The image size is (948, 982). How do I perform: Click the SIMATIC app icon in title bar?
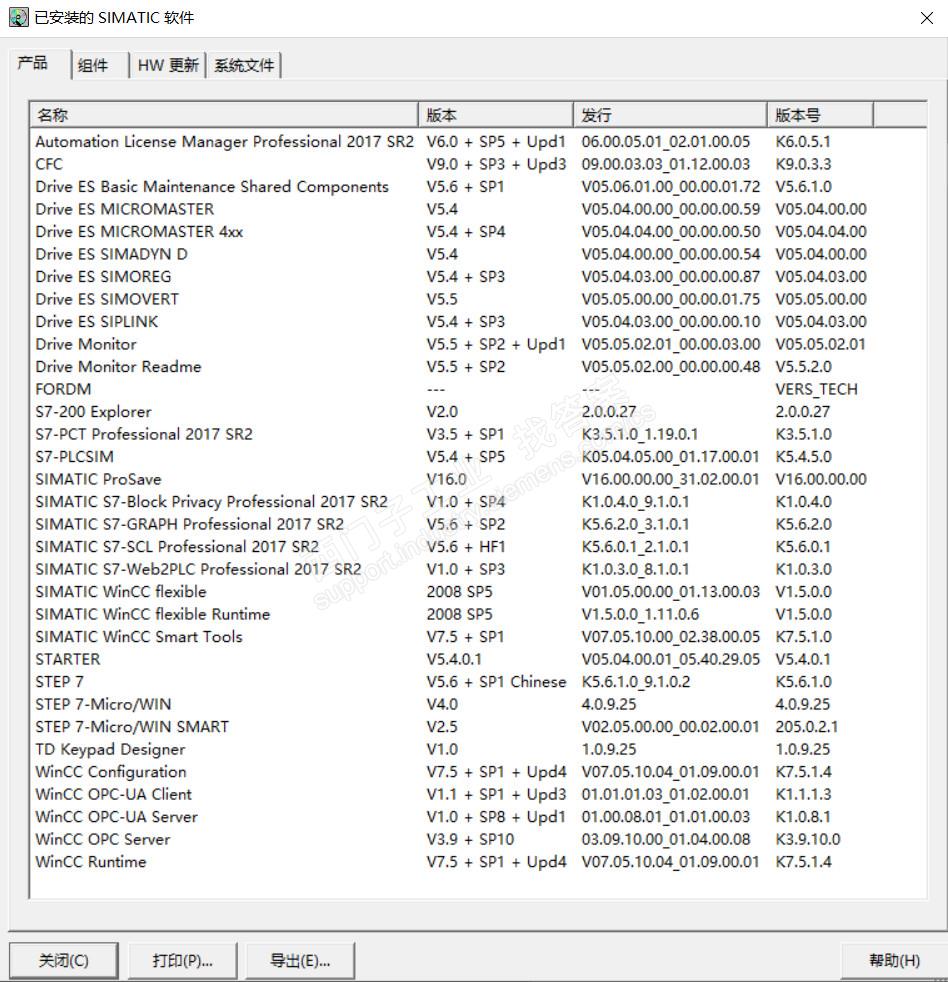[x=18, y=18]
